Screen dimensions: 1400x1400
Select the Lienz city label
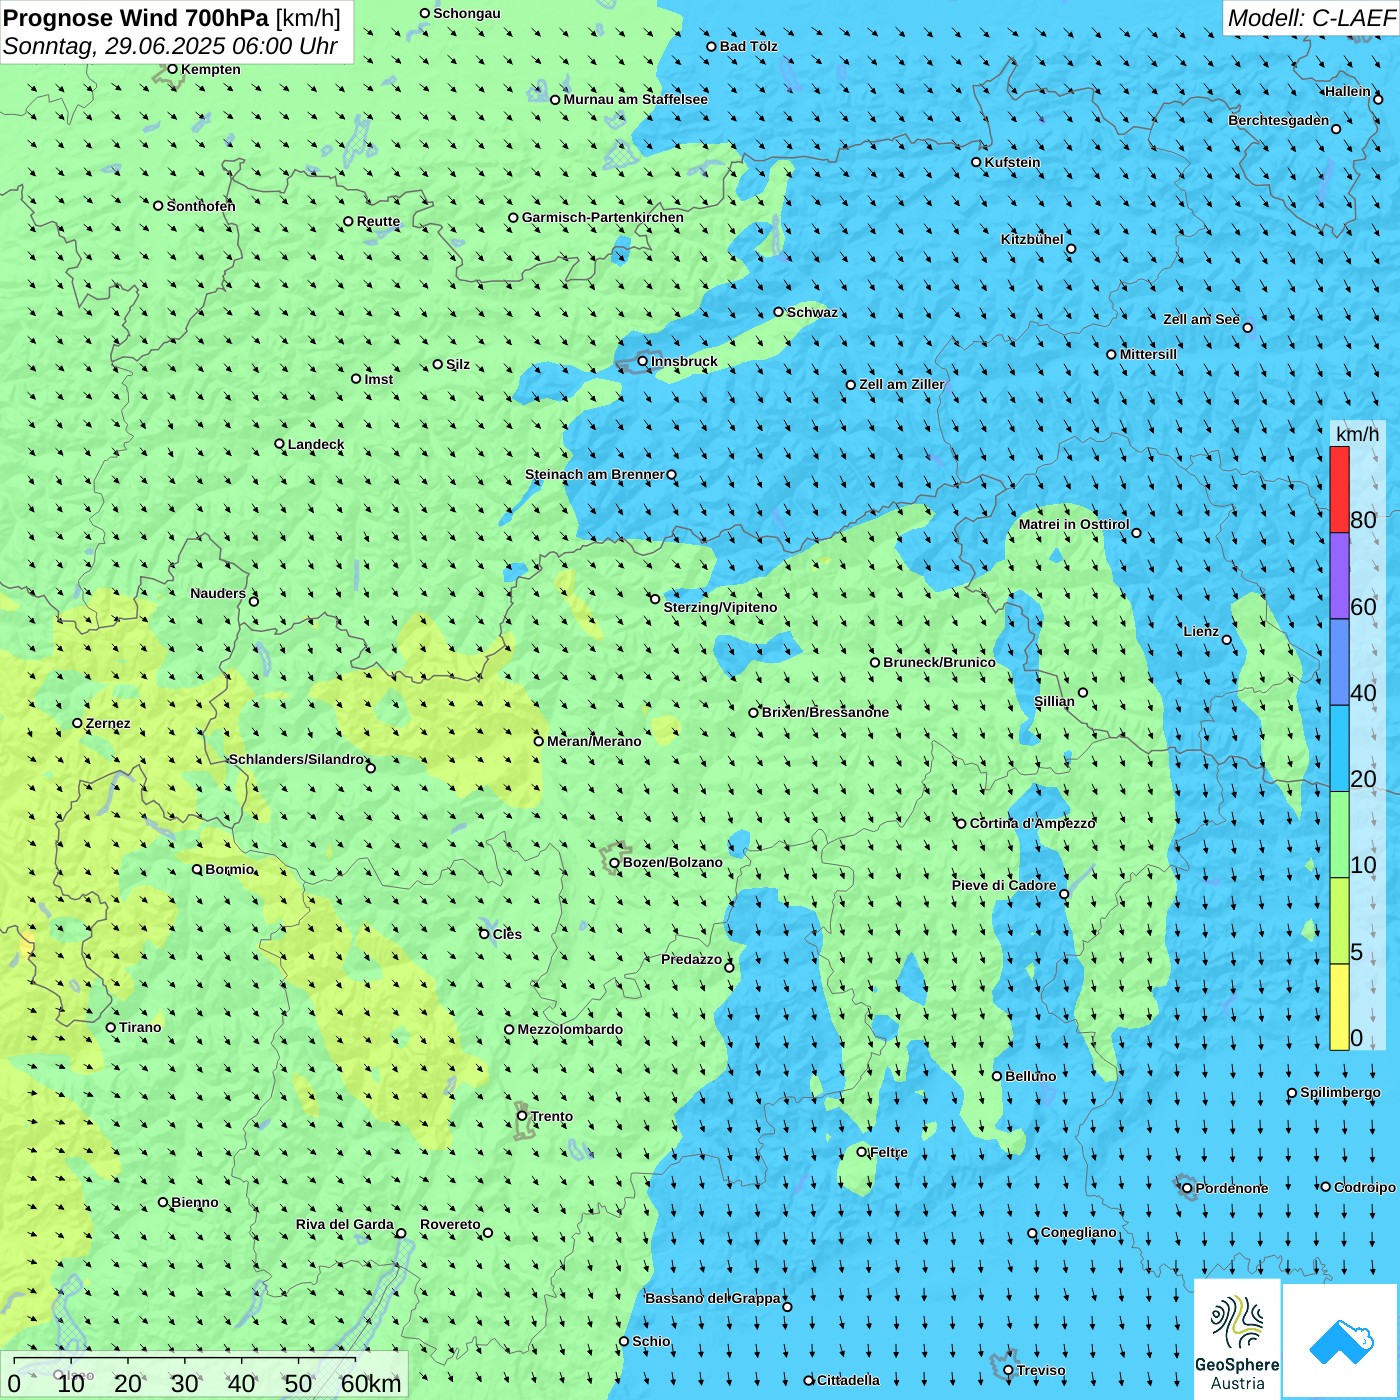(x=1201, y=631)
